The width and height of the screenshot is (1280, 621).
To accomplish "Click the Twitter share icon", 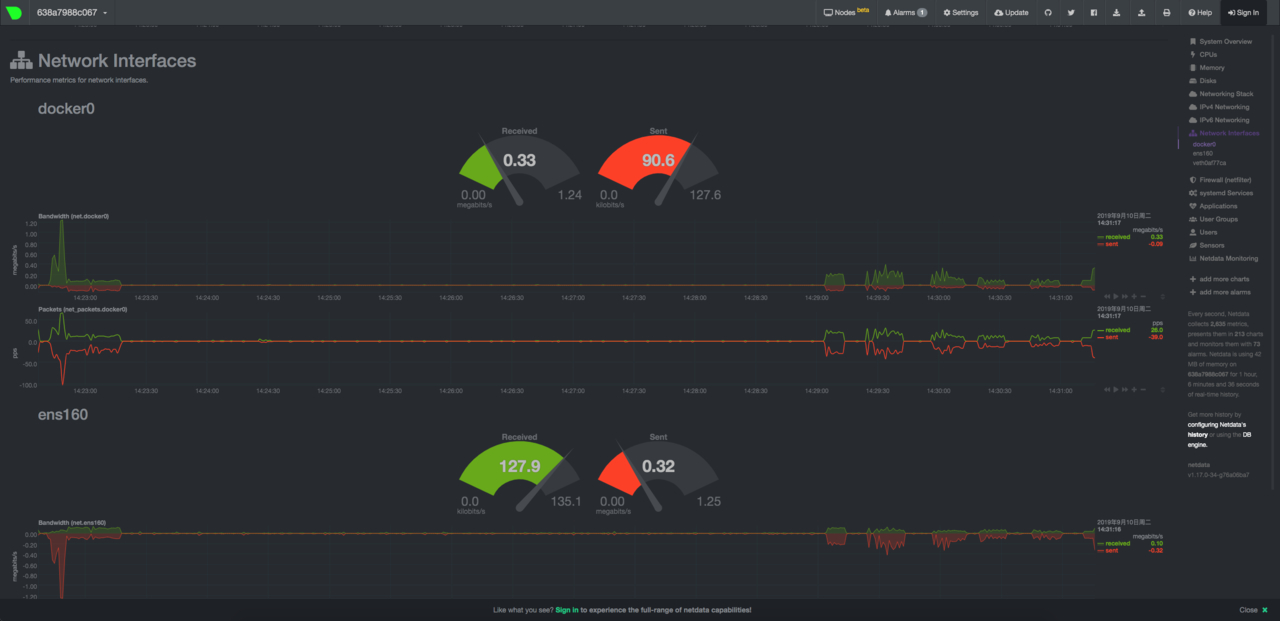I will pos(1071,13).
